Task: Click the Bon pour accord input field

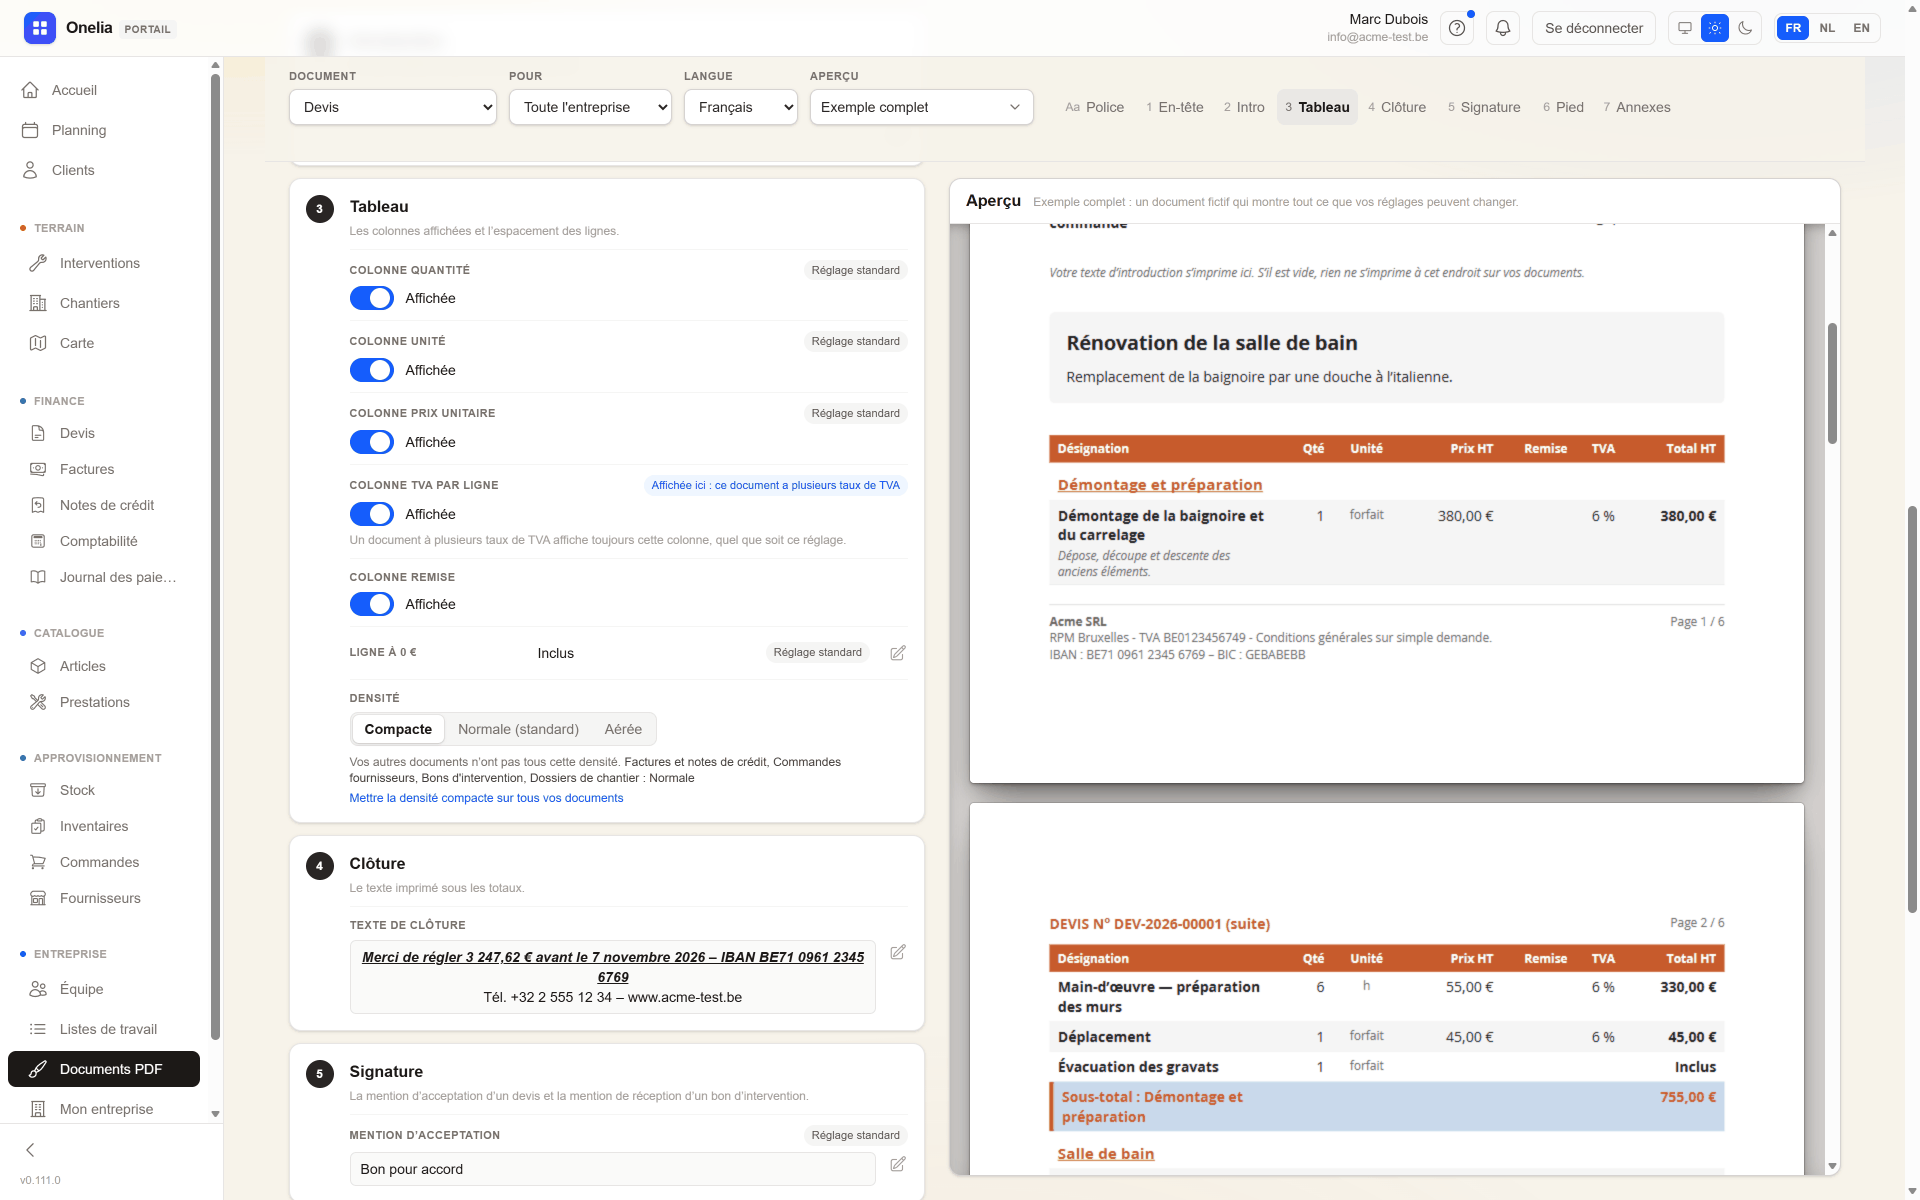Action: pyautogui.click(x=612, y=1169)
